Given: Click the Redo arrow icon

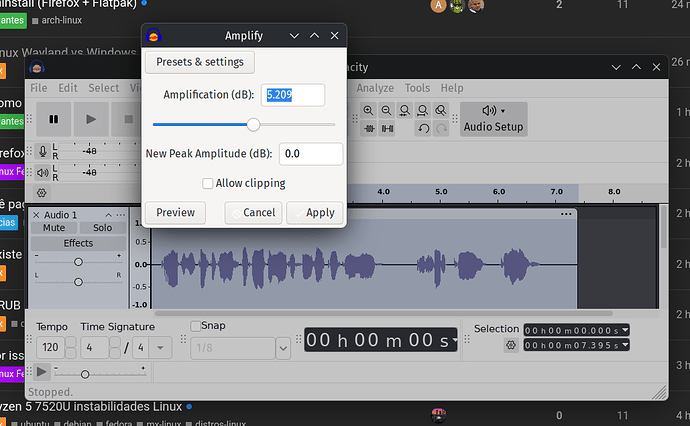Looking at the screenshot, I should (x=441, y=129).
